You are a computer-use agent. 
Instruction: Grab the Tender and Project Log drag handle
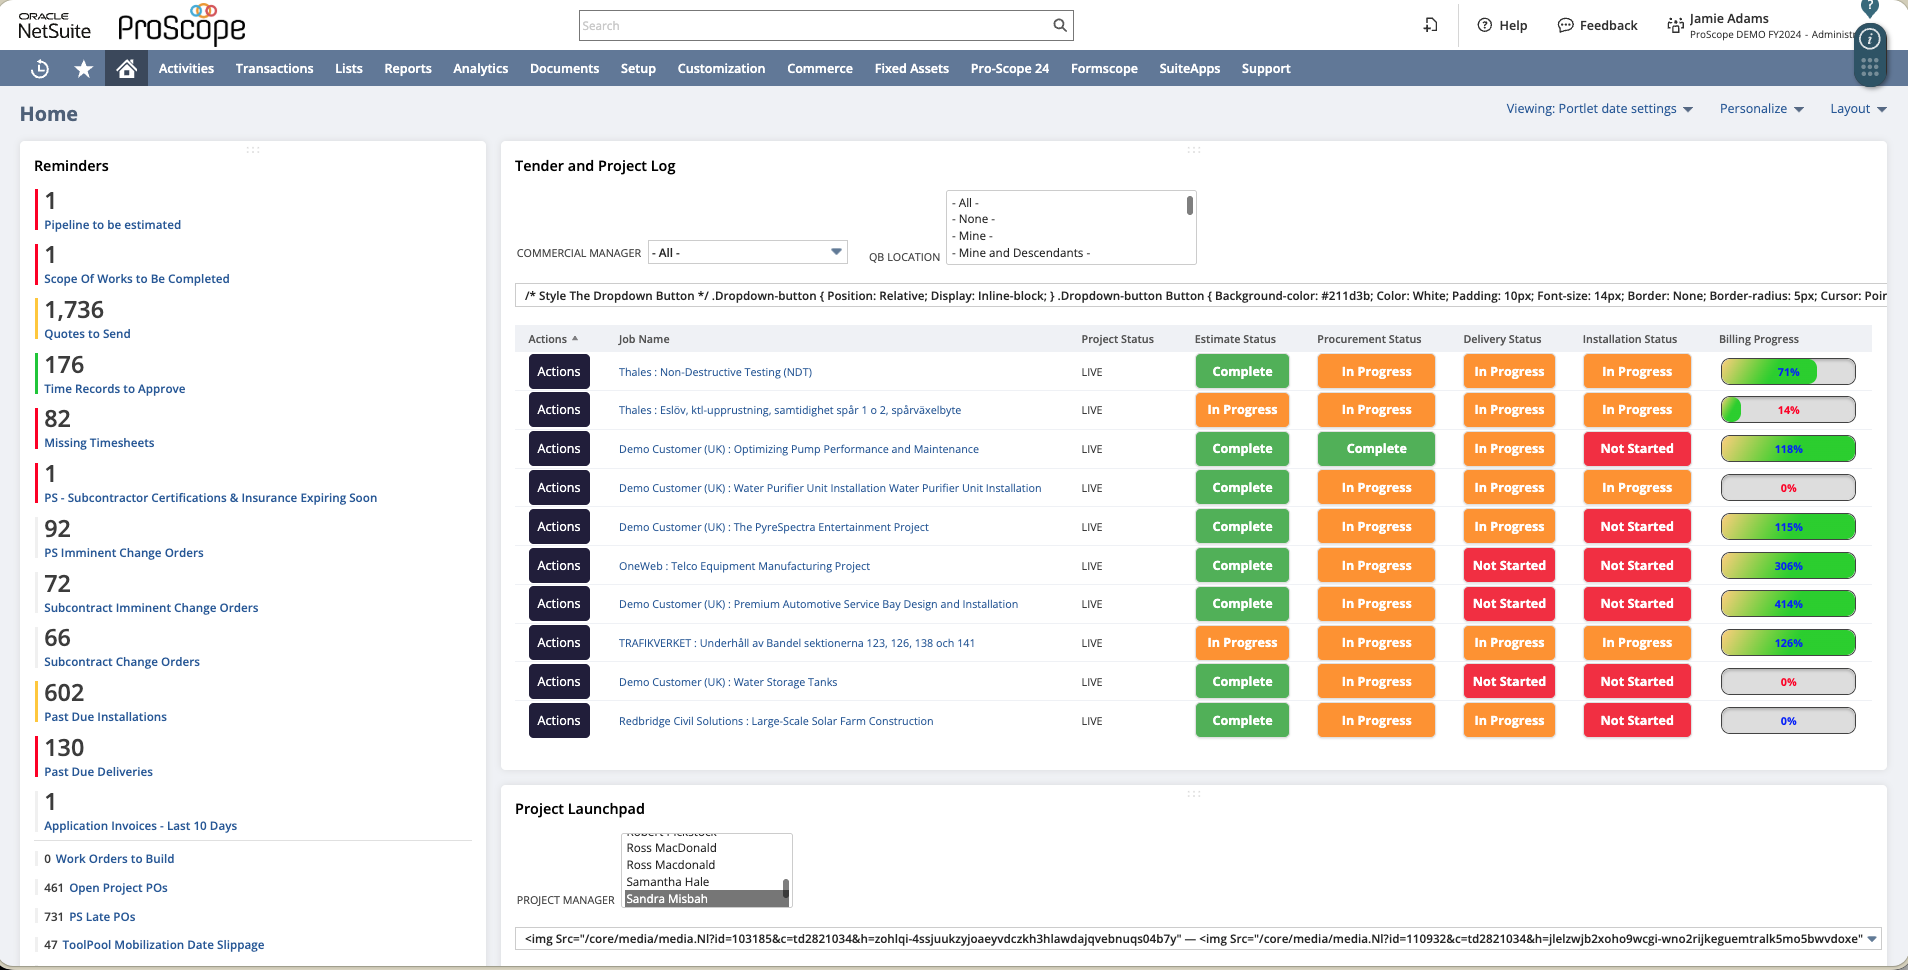tap(1194, 150)
